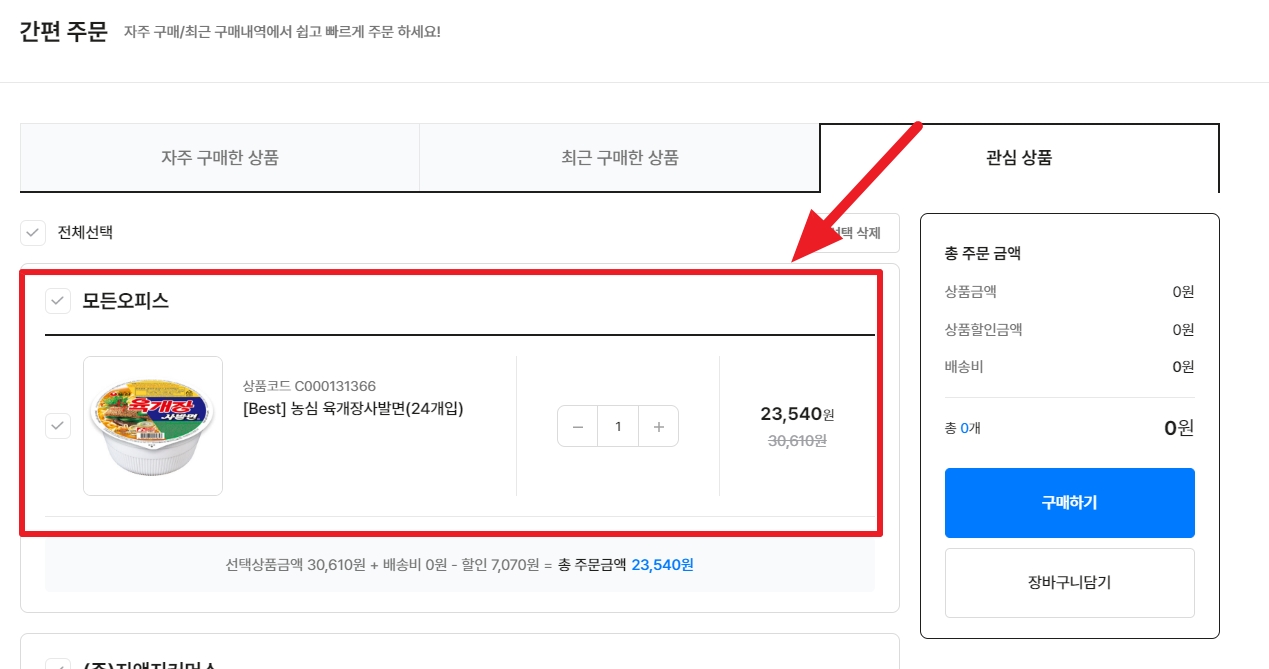Check the 모든오피스 seller checkbox
Viewport: 1269px width, 669px height.
point(58,300)
